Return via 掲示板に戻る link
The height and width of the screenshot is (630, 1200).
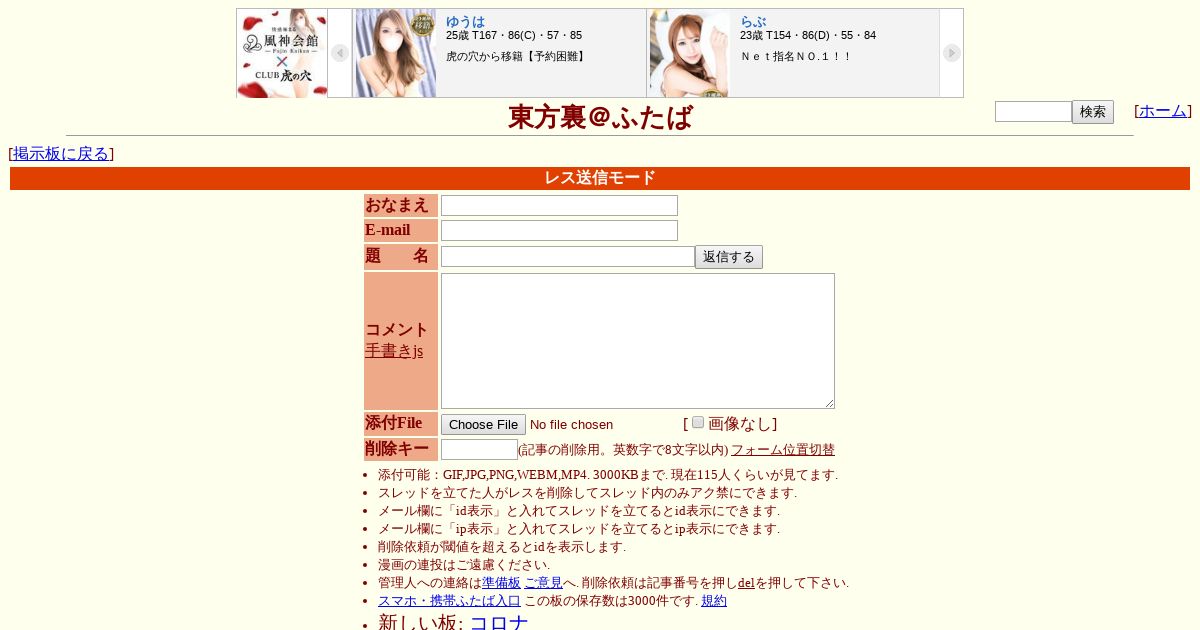(61, 153)
